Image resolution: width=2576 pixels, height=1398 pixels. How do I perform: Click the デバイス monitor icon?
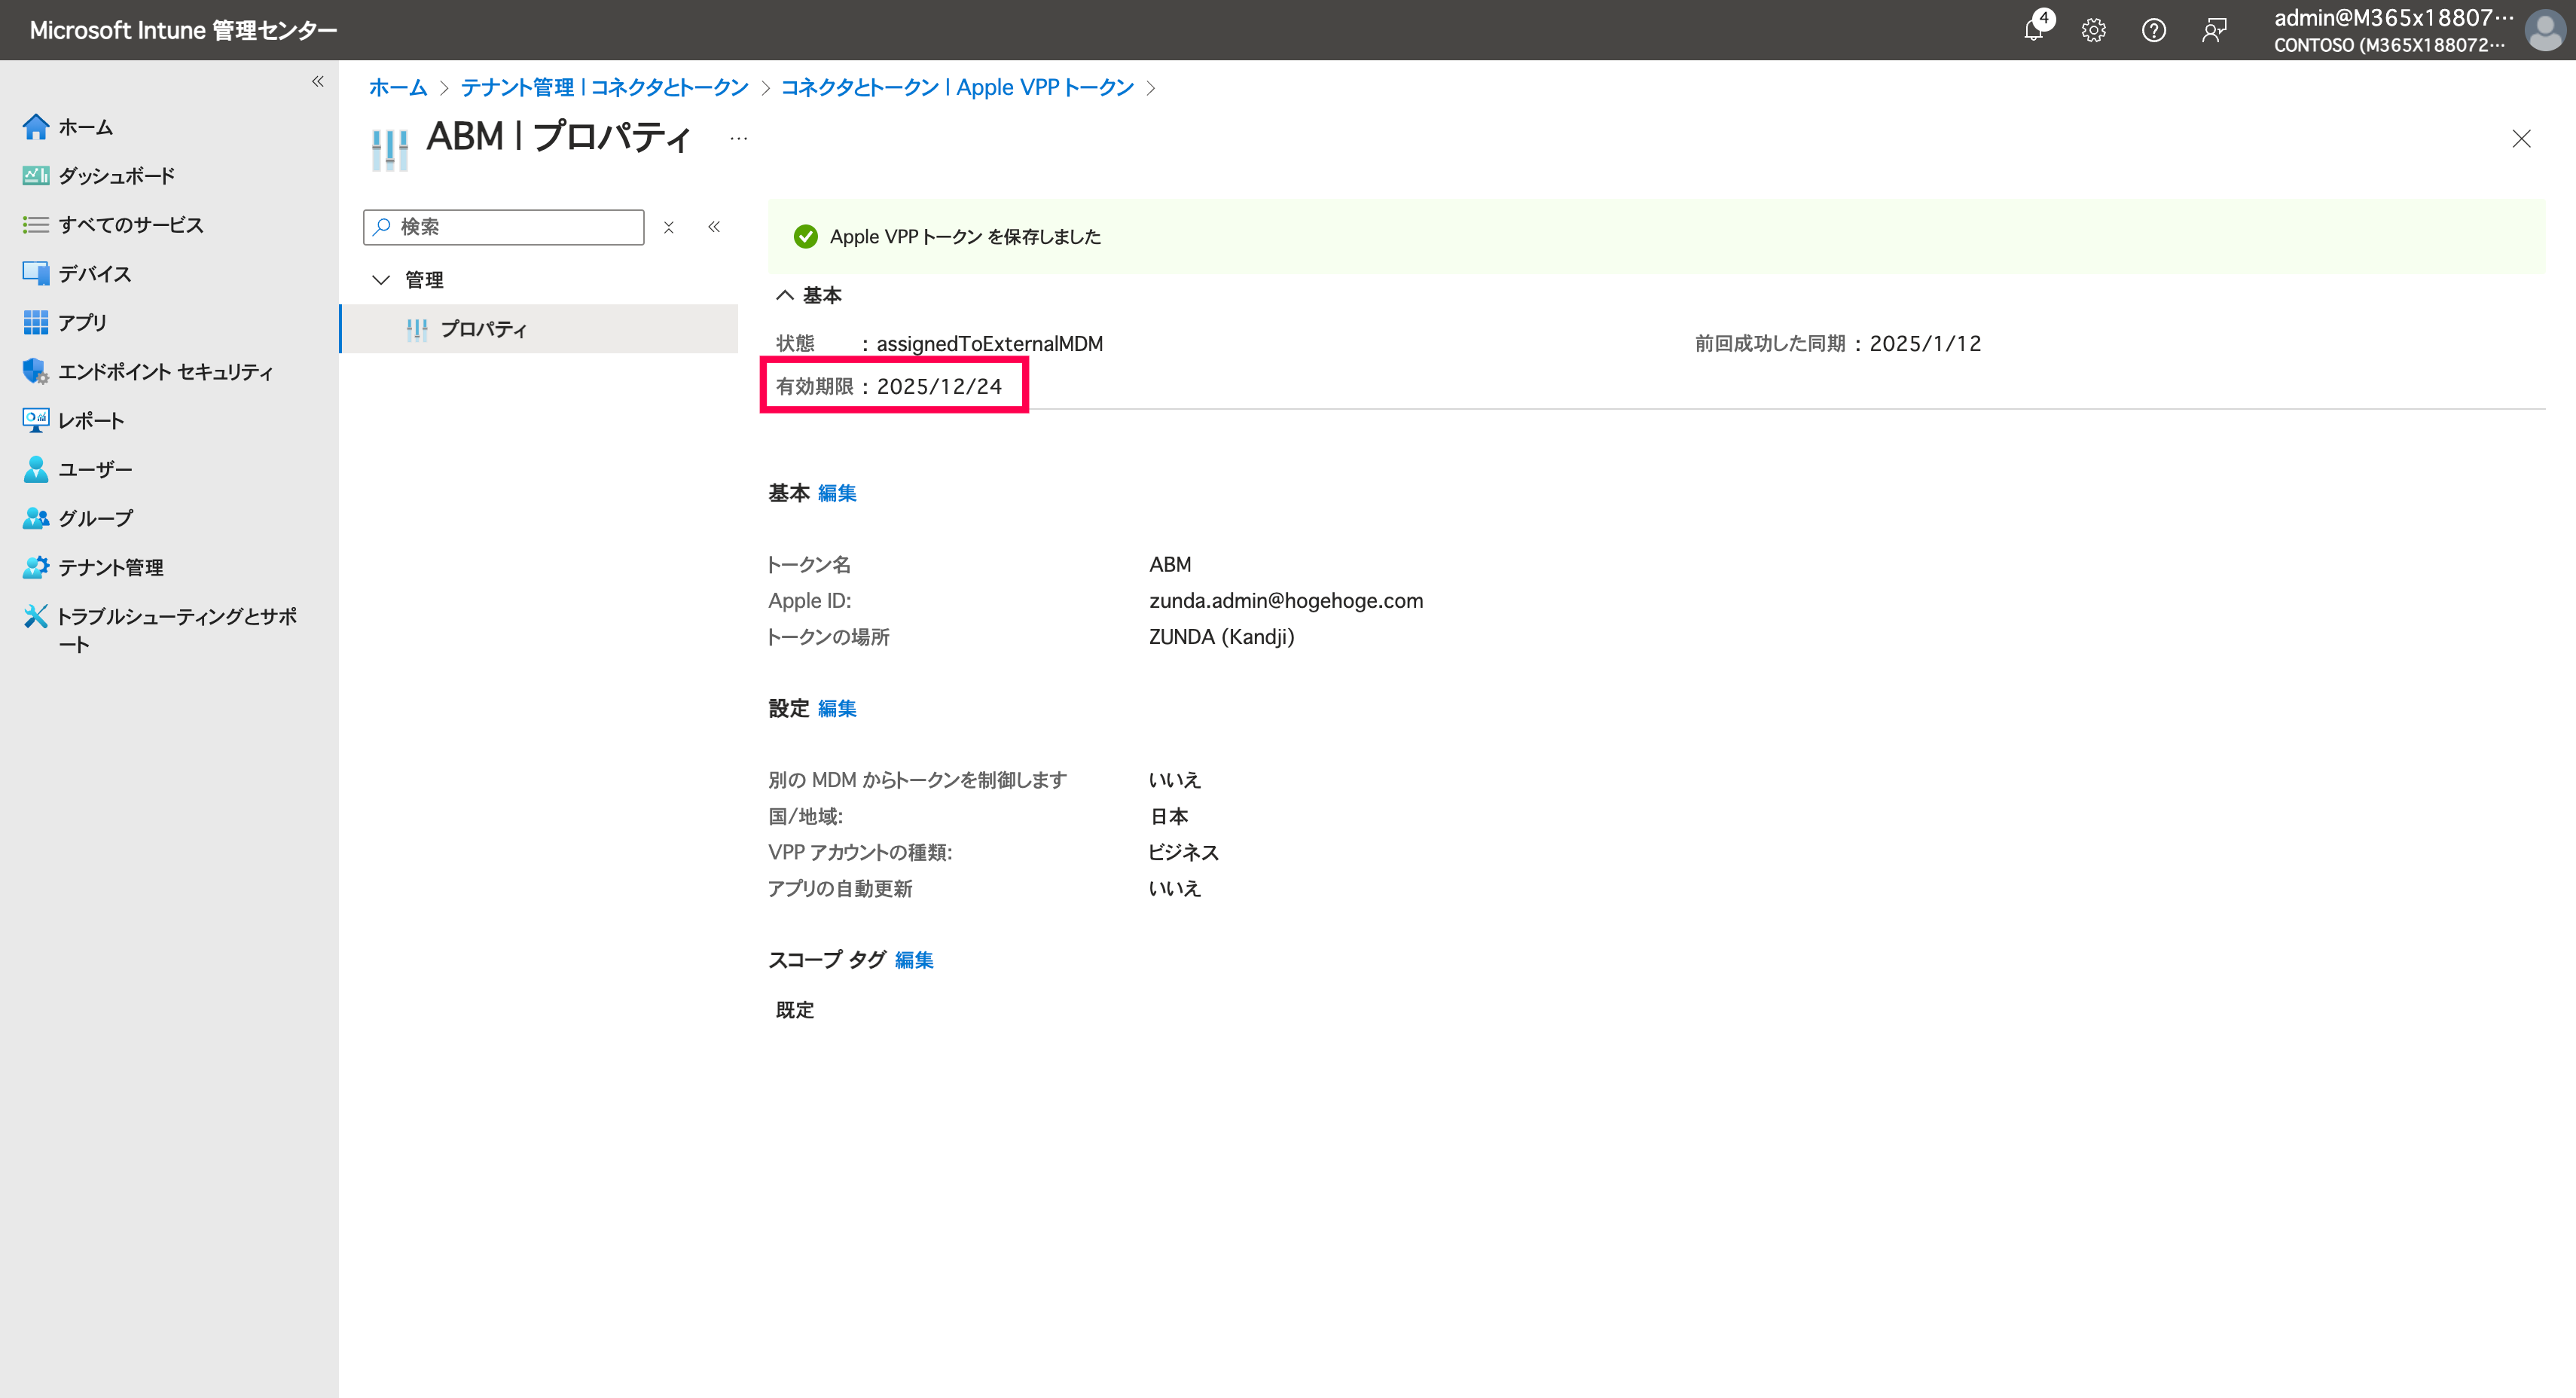36,273
